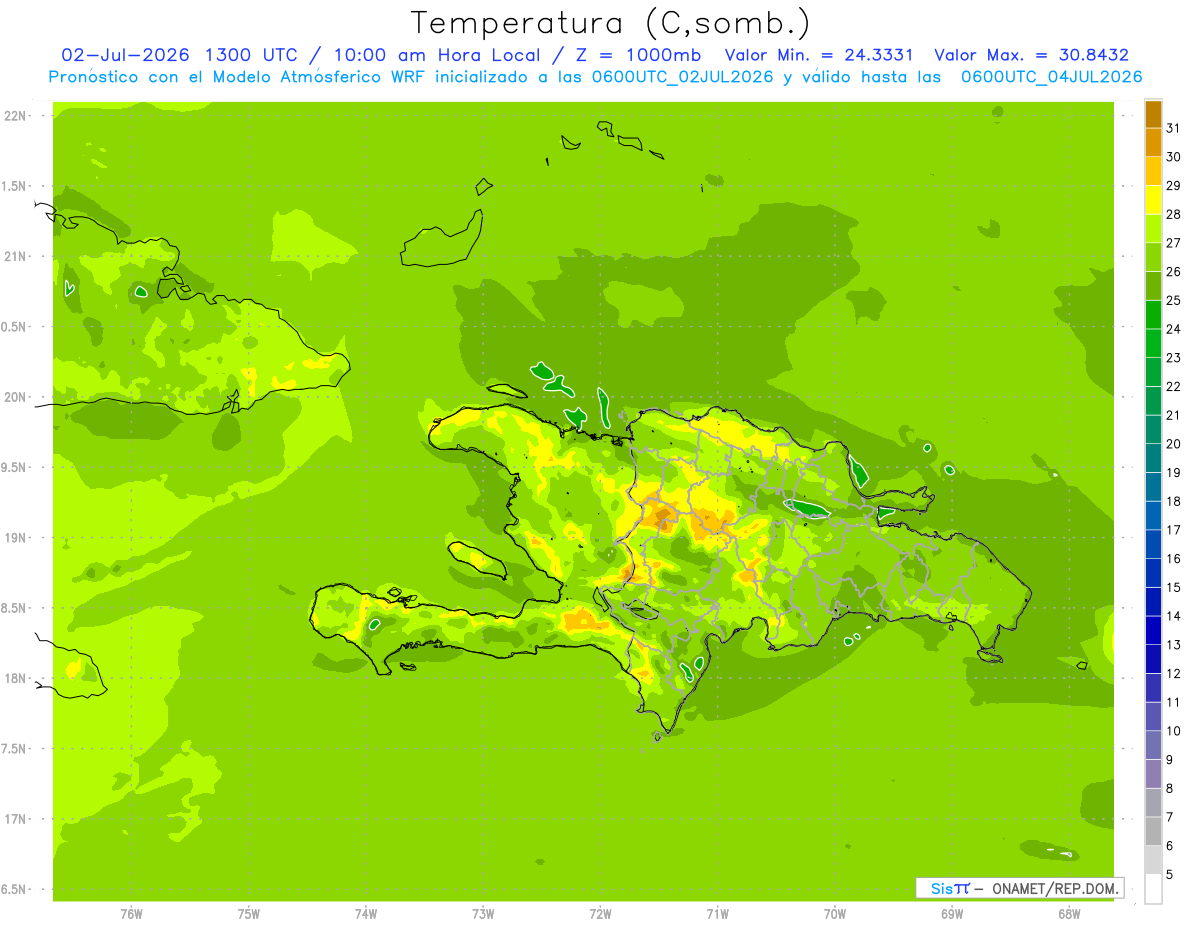Click the '29' colorbar label
The height and width of the screenshot is (927, 1200).
[1173, 185]
